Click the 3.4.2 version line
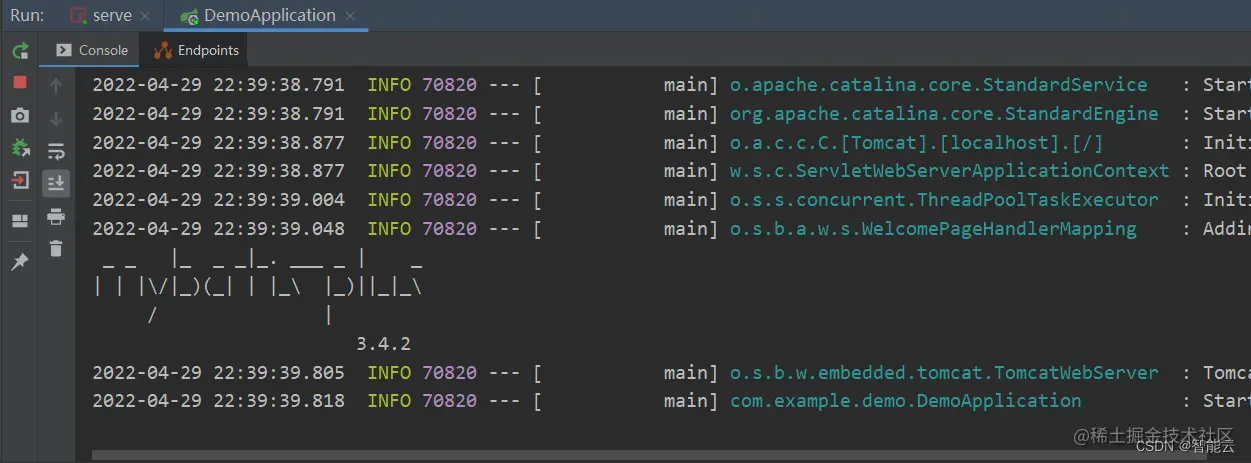Image resolution: width=1251 pixels, height=463 pixels. [383, 344]
